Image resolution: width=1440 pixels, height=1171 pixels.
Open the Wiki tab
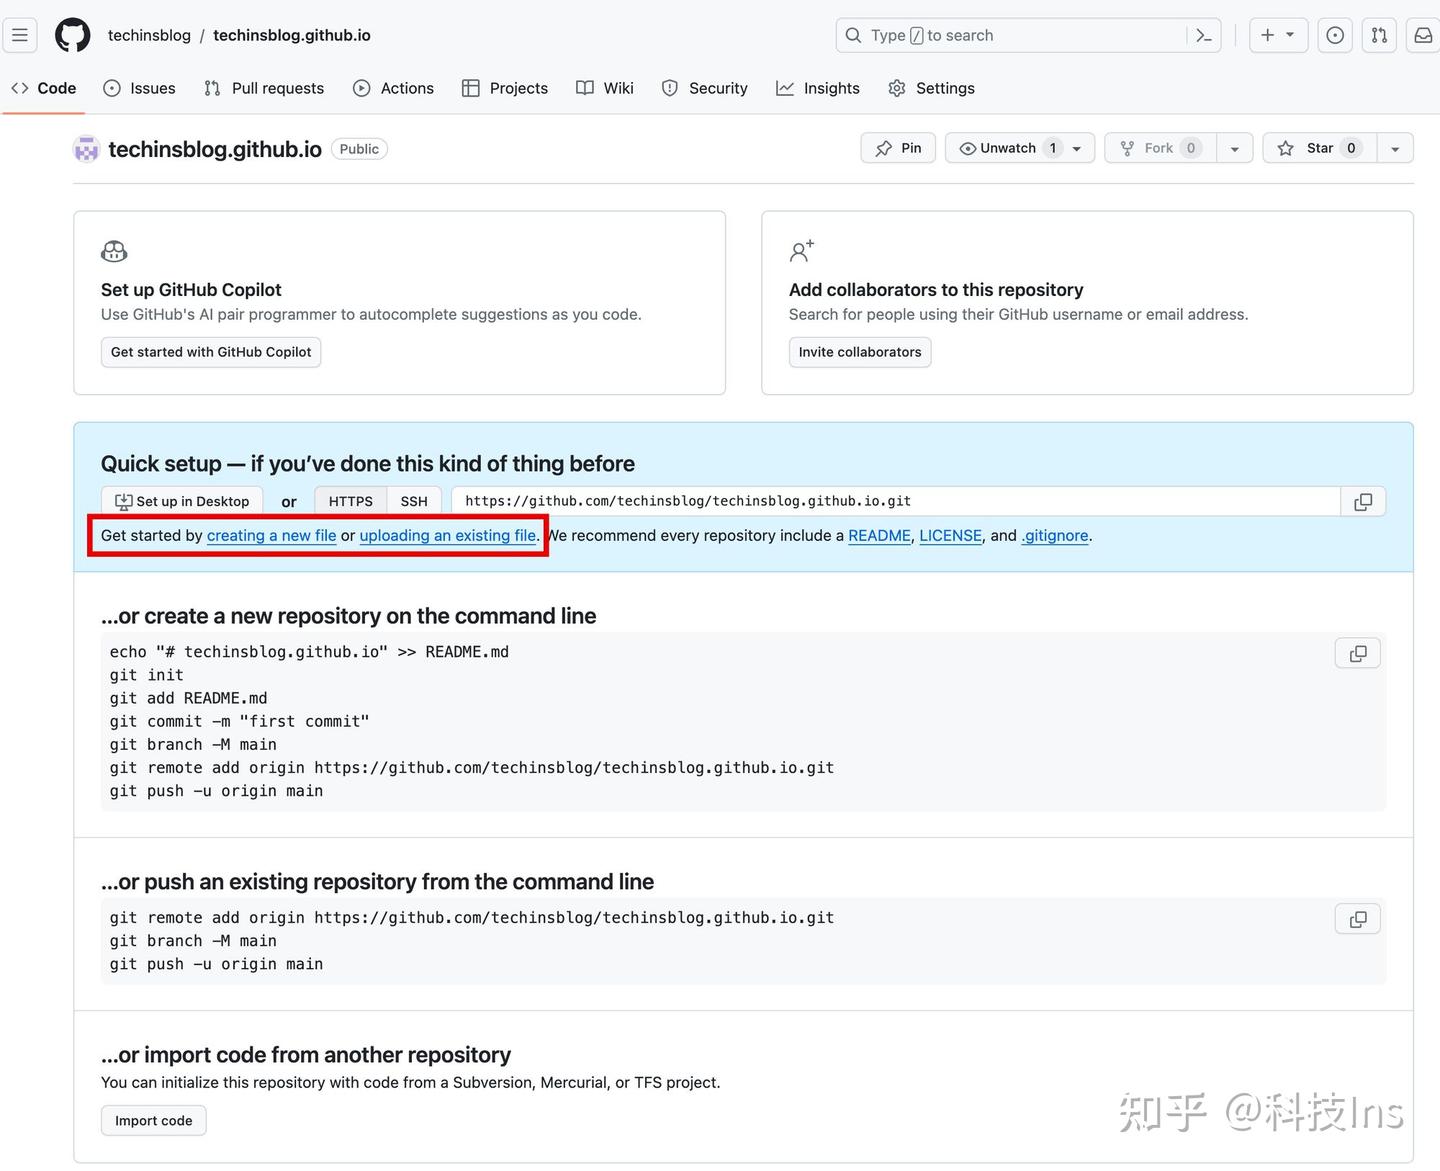(605, 88)
